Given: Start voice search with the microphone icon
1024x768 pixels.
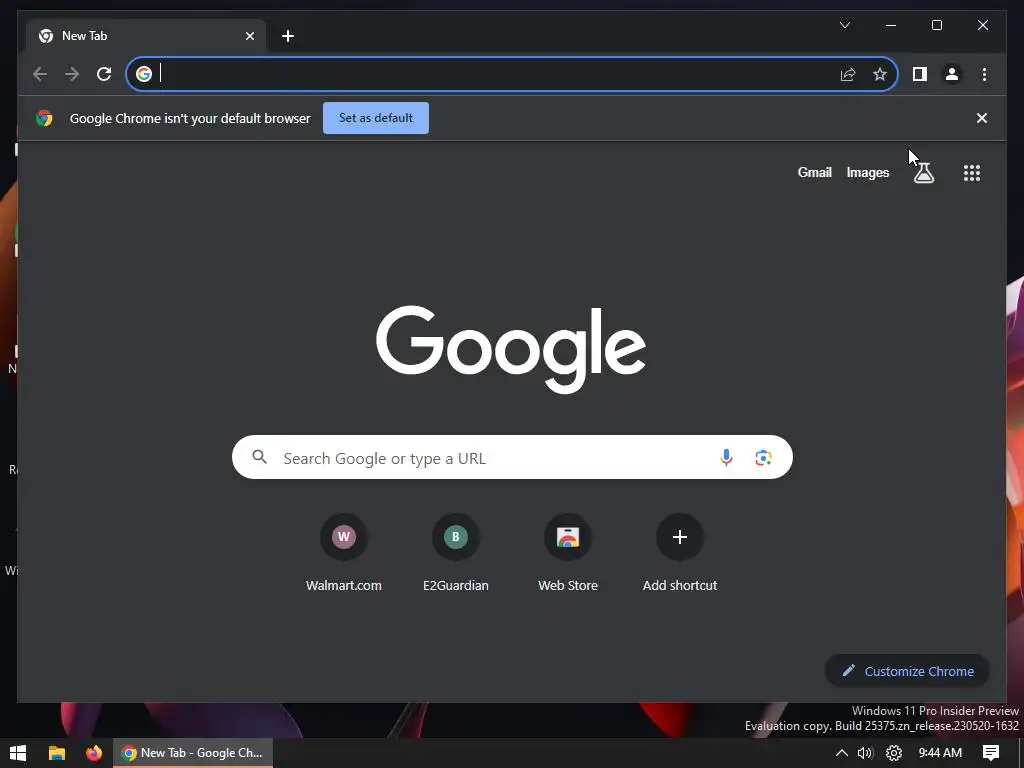Looking at the screenshot, I should [x=726, y=458].
